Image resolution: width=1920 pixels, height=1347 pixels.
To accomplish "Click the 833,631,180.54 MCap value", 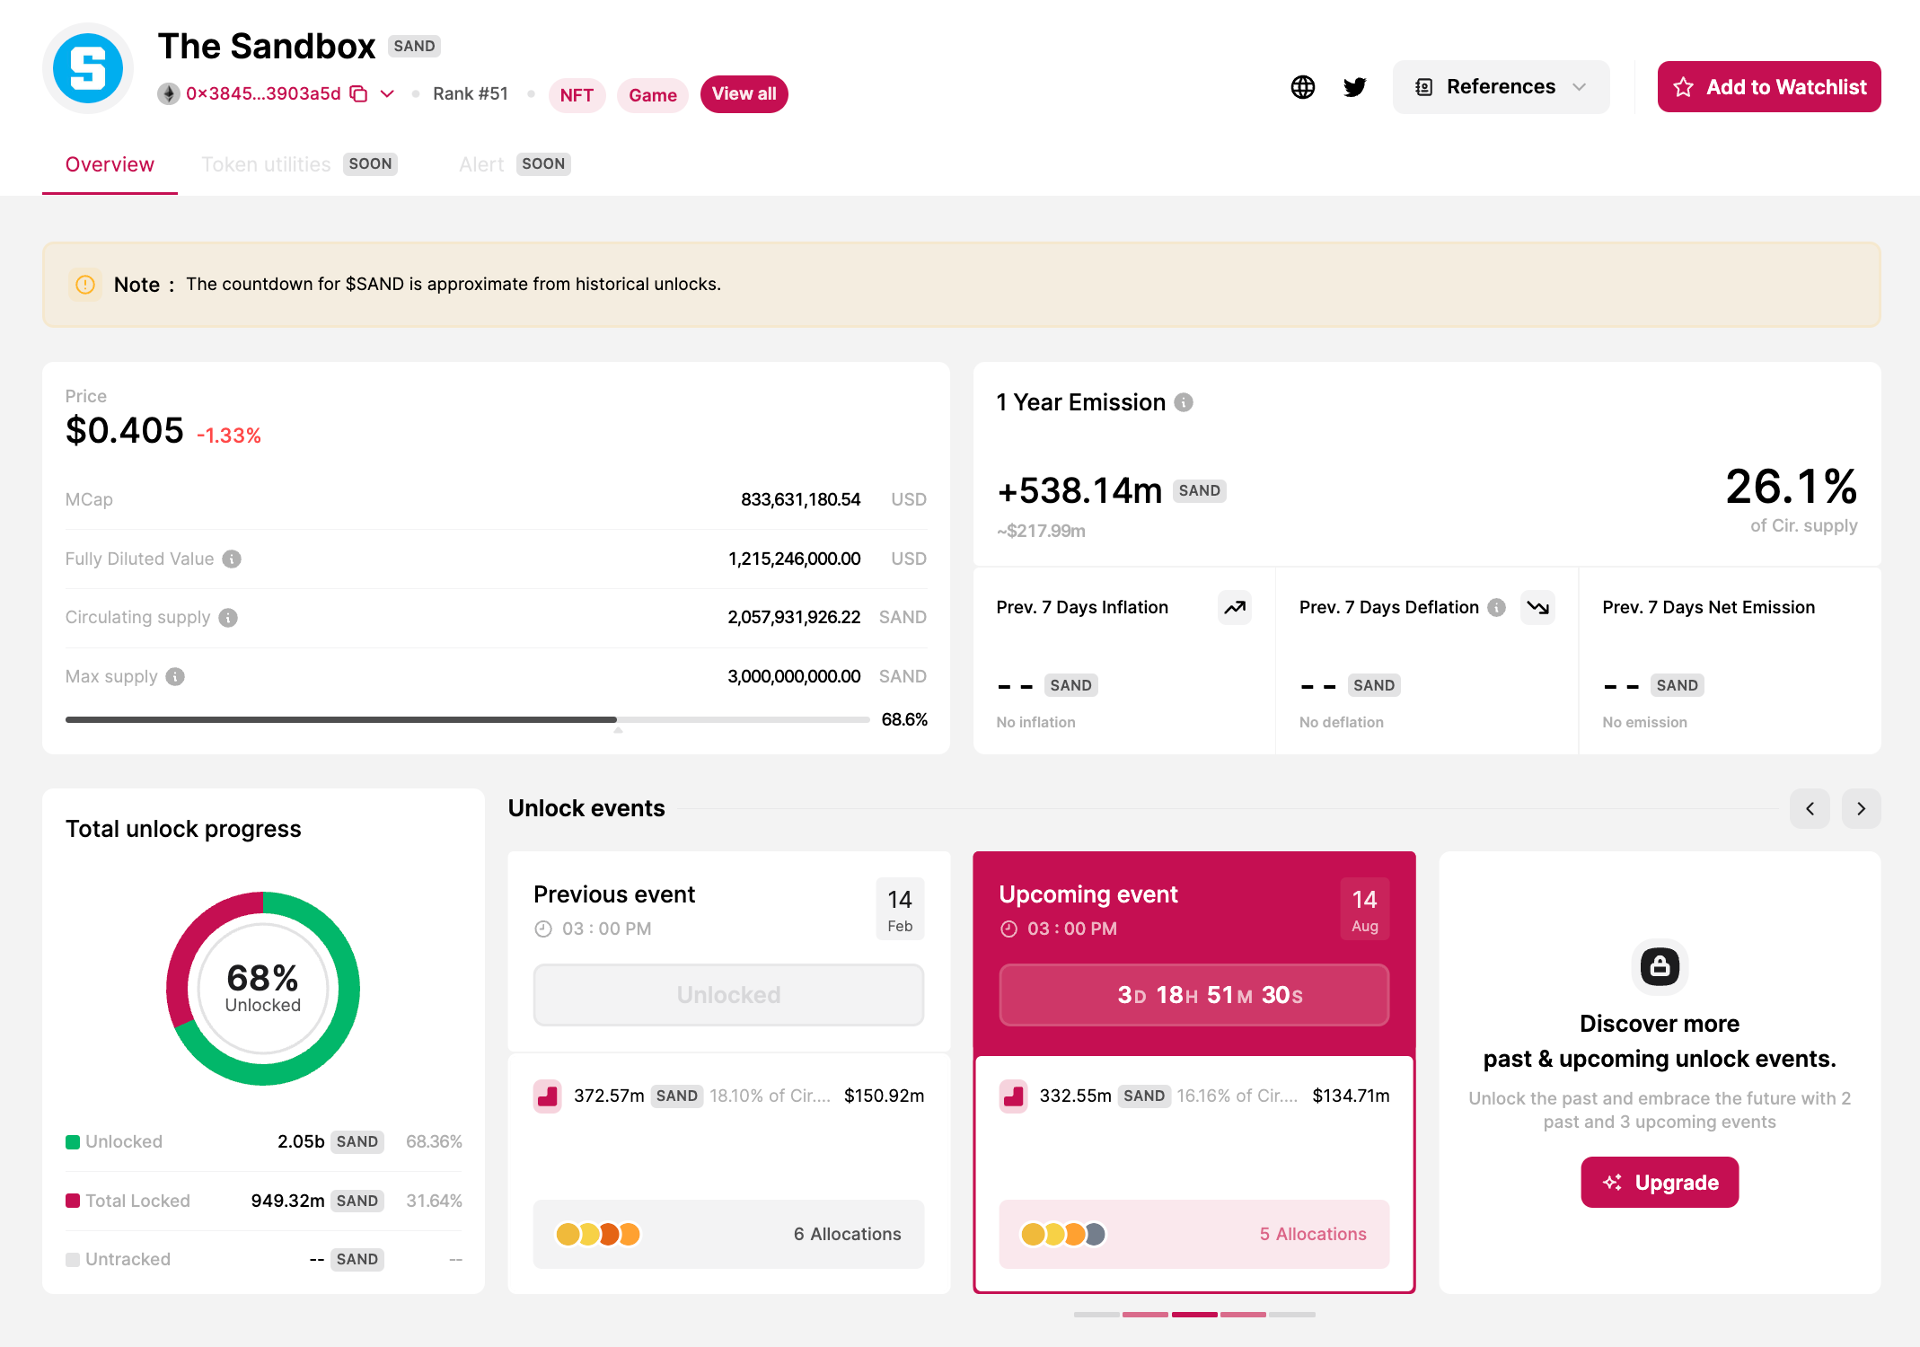I will [800, 500].
